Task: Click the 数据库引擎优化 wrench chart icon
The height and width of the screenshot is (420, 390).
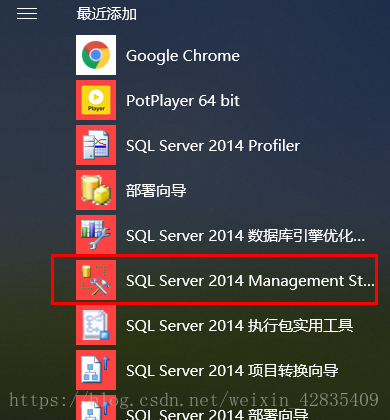Action: tap(96, 235)
